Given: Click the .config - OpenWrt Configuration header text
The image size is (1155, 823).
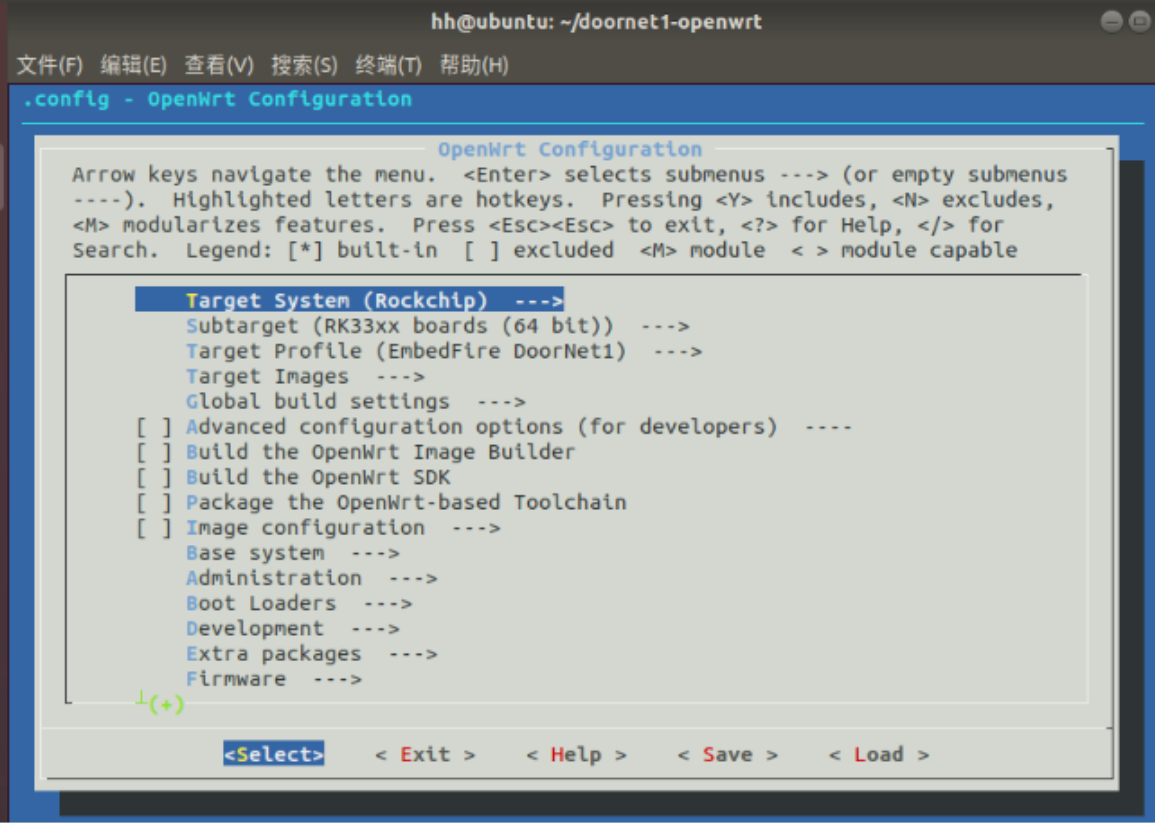Looking at the screenshot, I should (x=217, y=99).
